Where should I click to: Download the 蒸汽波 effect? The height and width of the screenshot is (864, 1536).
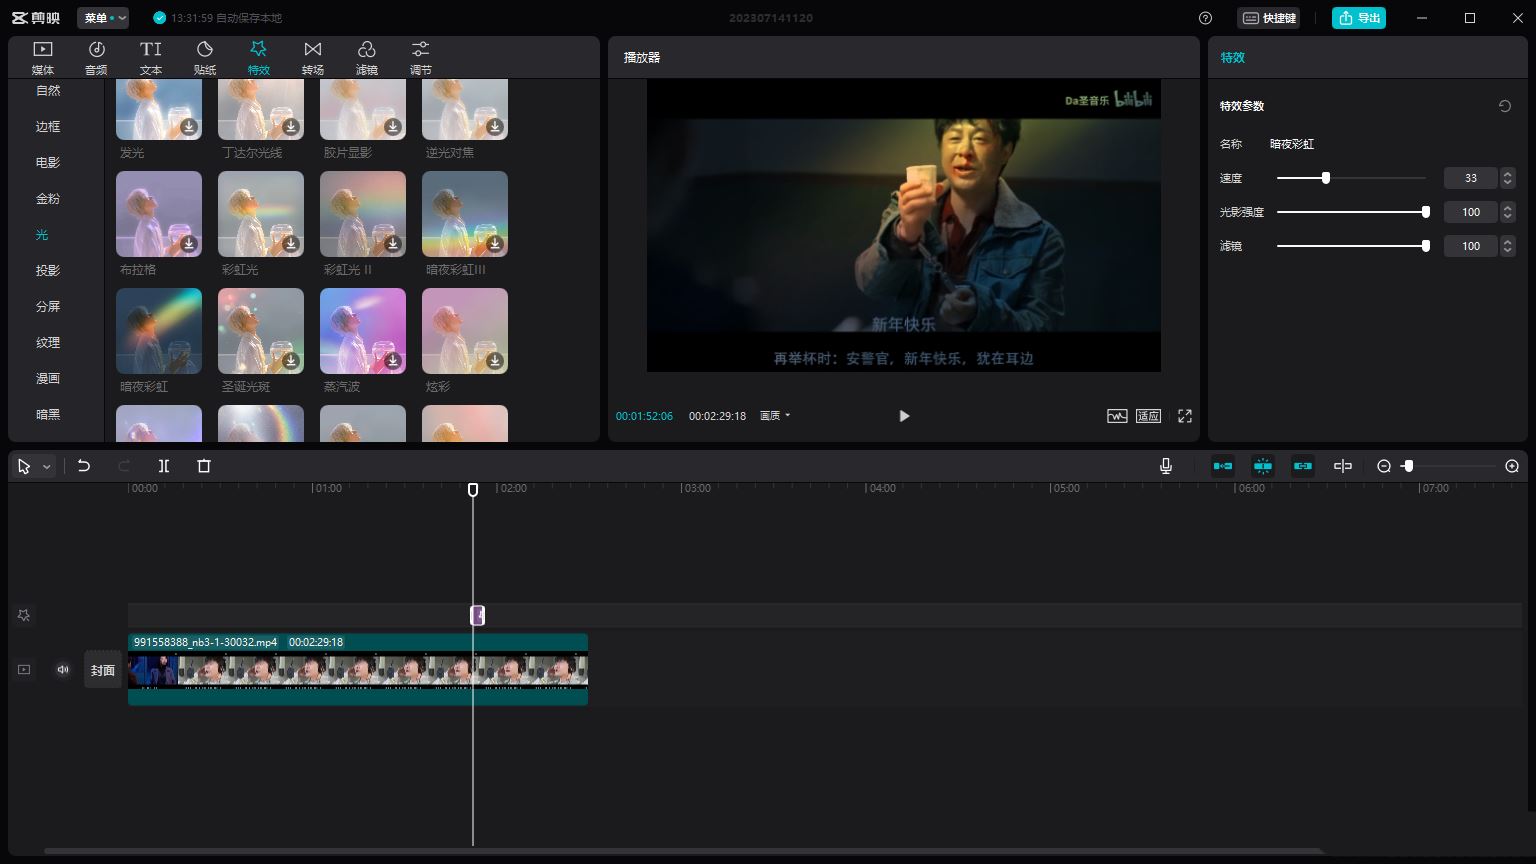(x=393, y=361)
